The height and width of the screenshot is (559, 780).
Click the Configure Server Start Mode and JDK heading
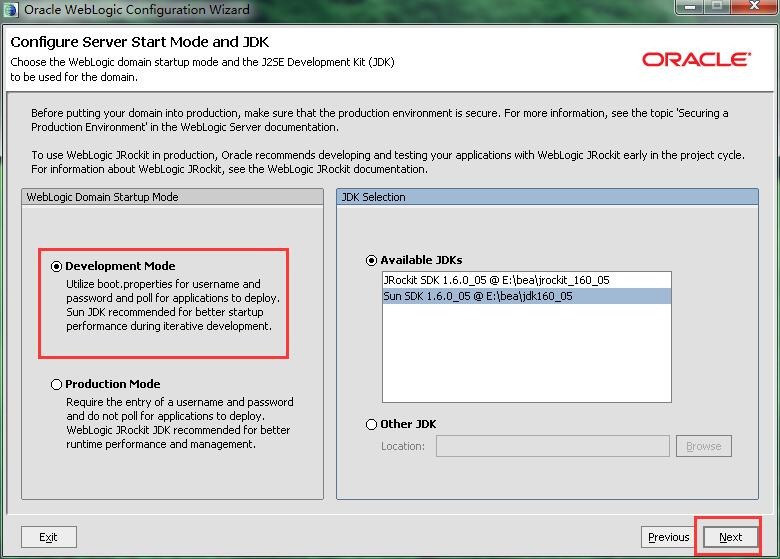pyautogui.click(x=140, y=42)
